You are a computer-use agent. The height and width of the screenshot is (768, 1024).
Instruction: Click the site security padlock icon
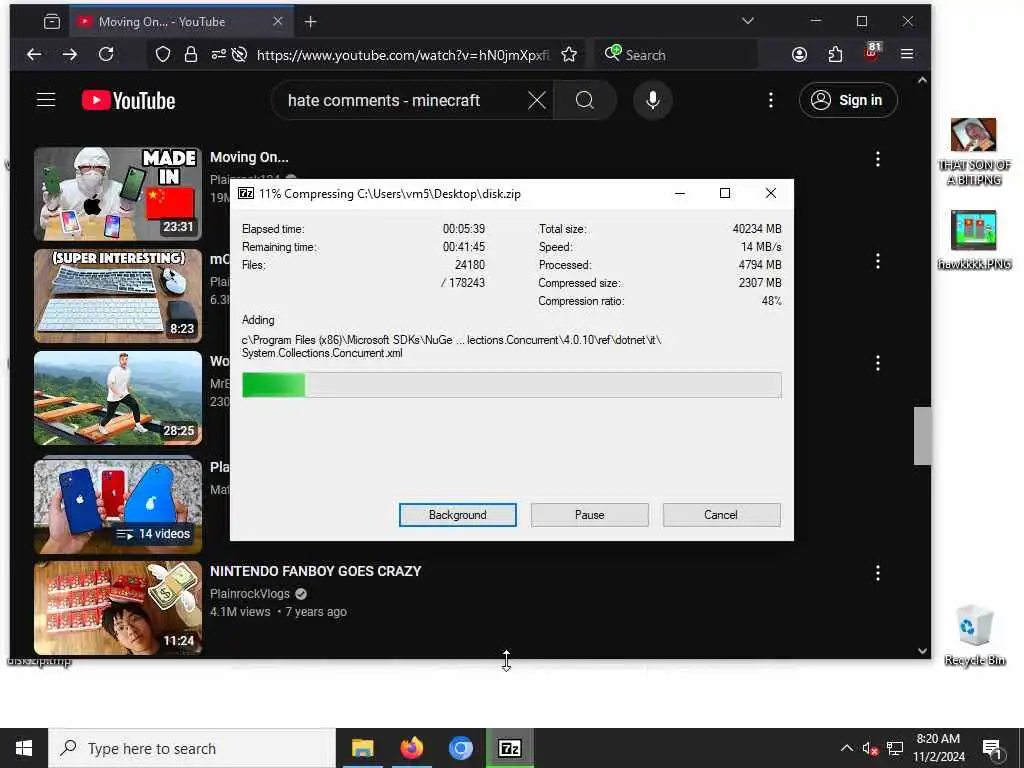(x=191, y=55)
